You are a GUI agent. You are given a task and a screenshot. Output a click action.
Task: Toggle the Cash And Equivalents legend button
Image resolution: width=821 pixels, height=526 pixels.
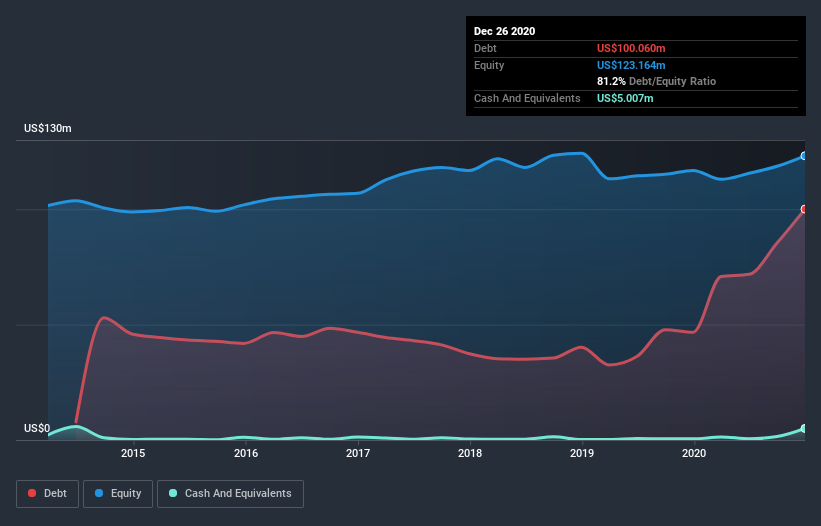230,494
